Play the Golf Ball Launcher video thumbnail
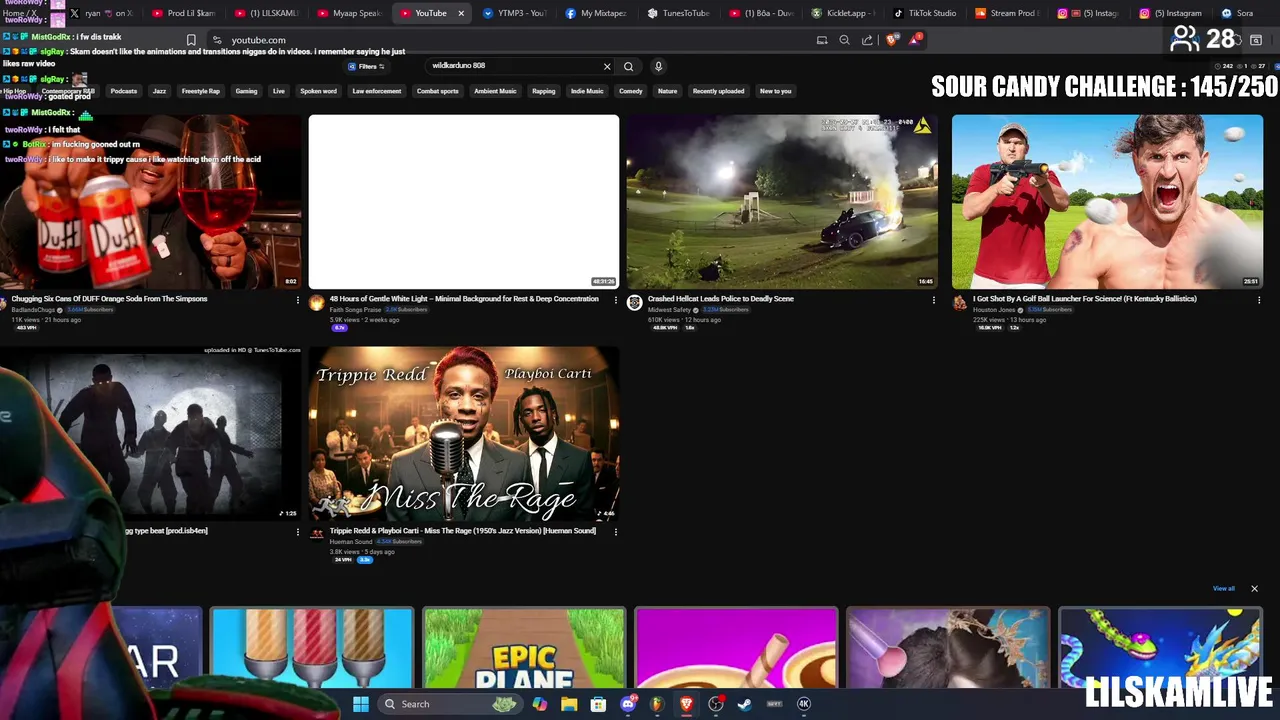 (1107, 202)
